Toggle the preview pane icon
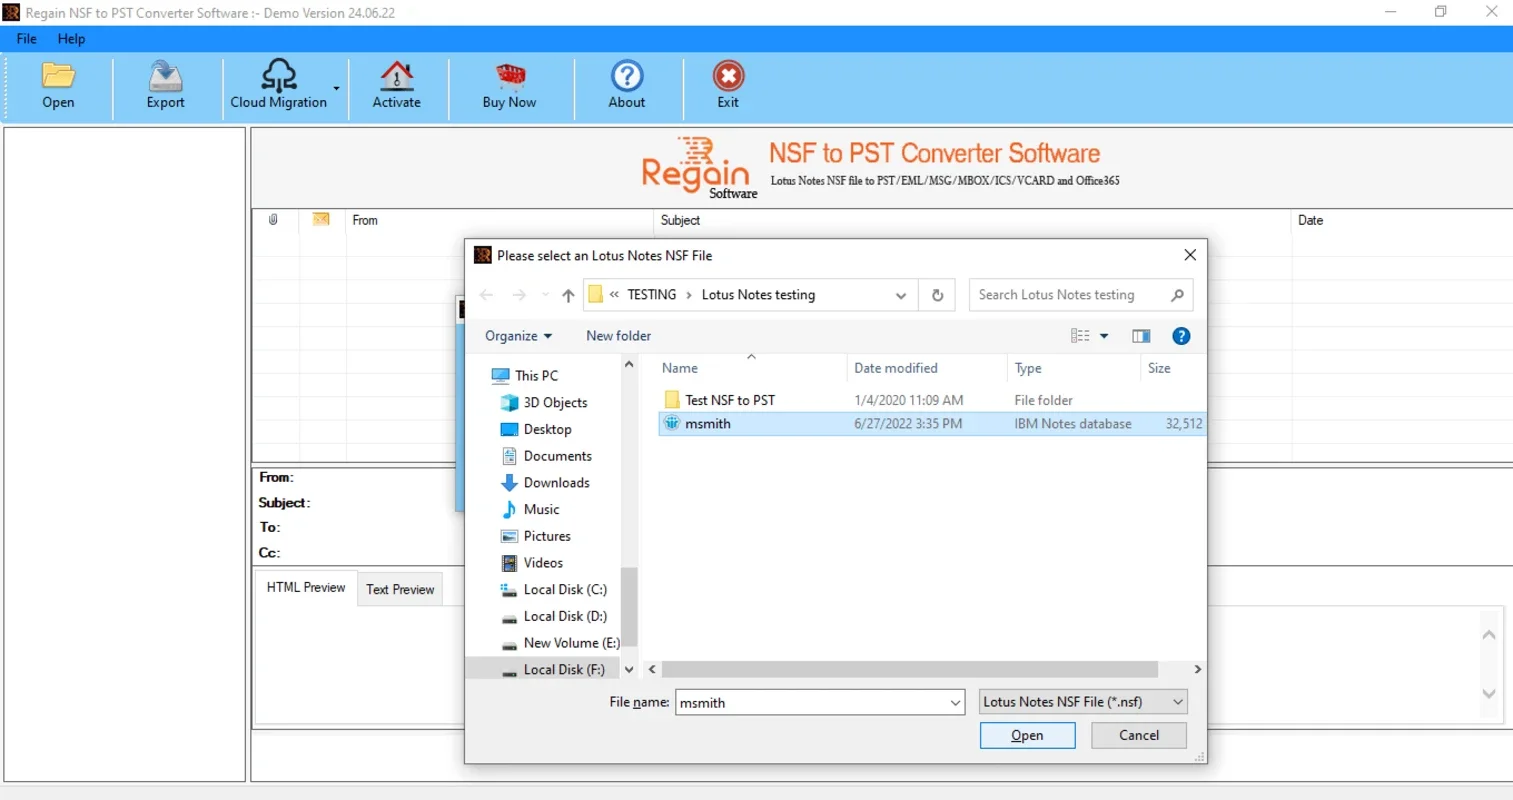Image resolution: width=1513 pixels, height=800 pixels. pos(1141,336)
